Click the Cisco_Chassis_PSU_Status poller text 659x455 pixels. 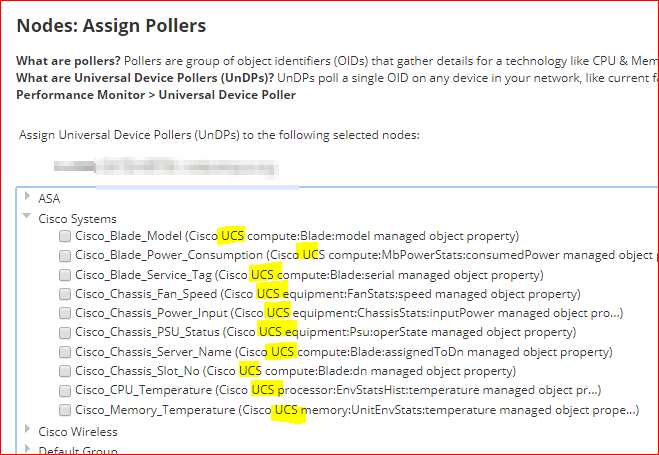pos(326,332)
